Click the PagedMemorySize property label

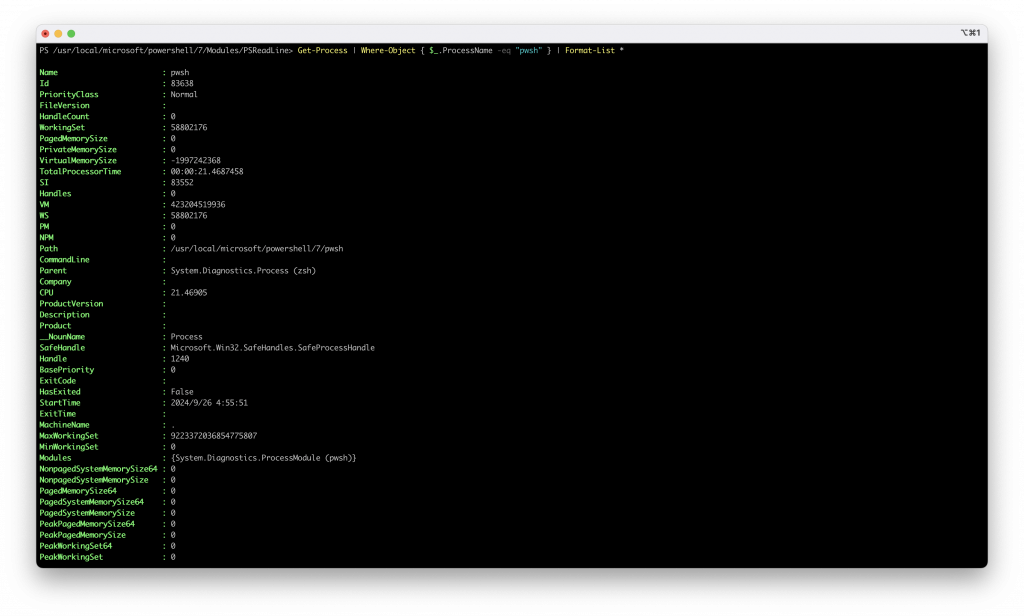73,138
